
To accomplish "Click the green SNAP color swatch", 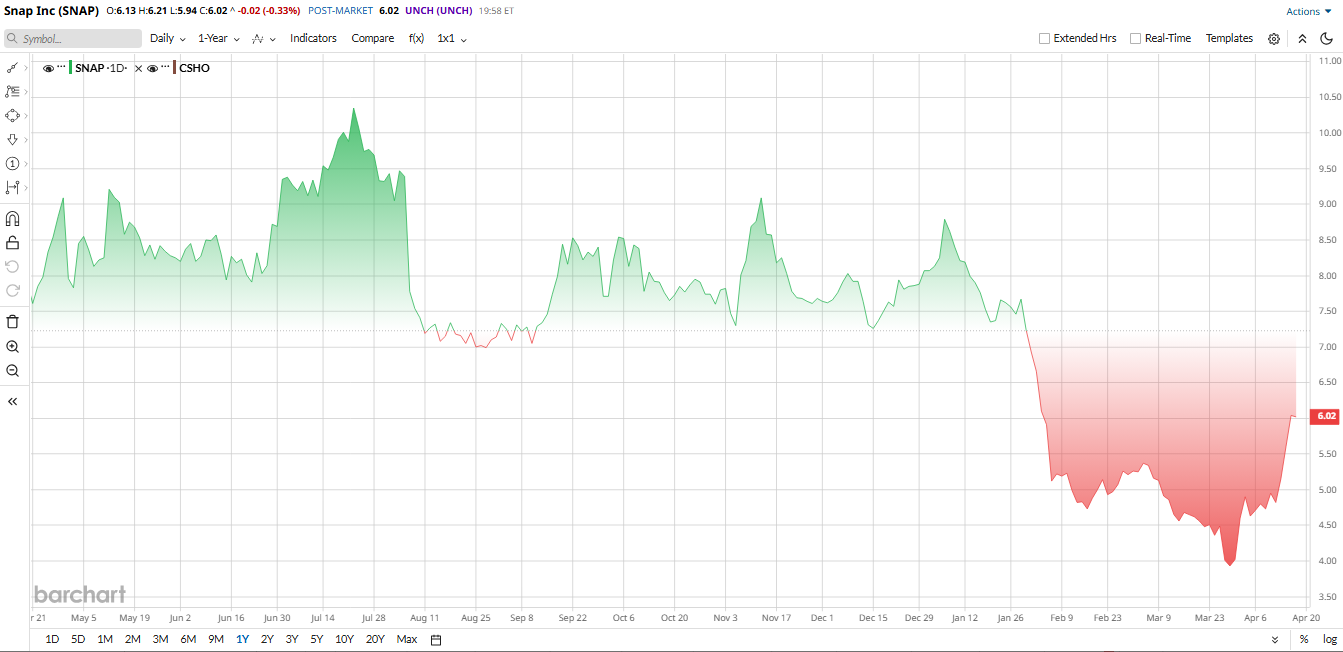I will point(70,68).
